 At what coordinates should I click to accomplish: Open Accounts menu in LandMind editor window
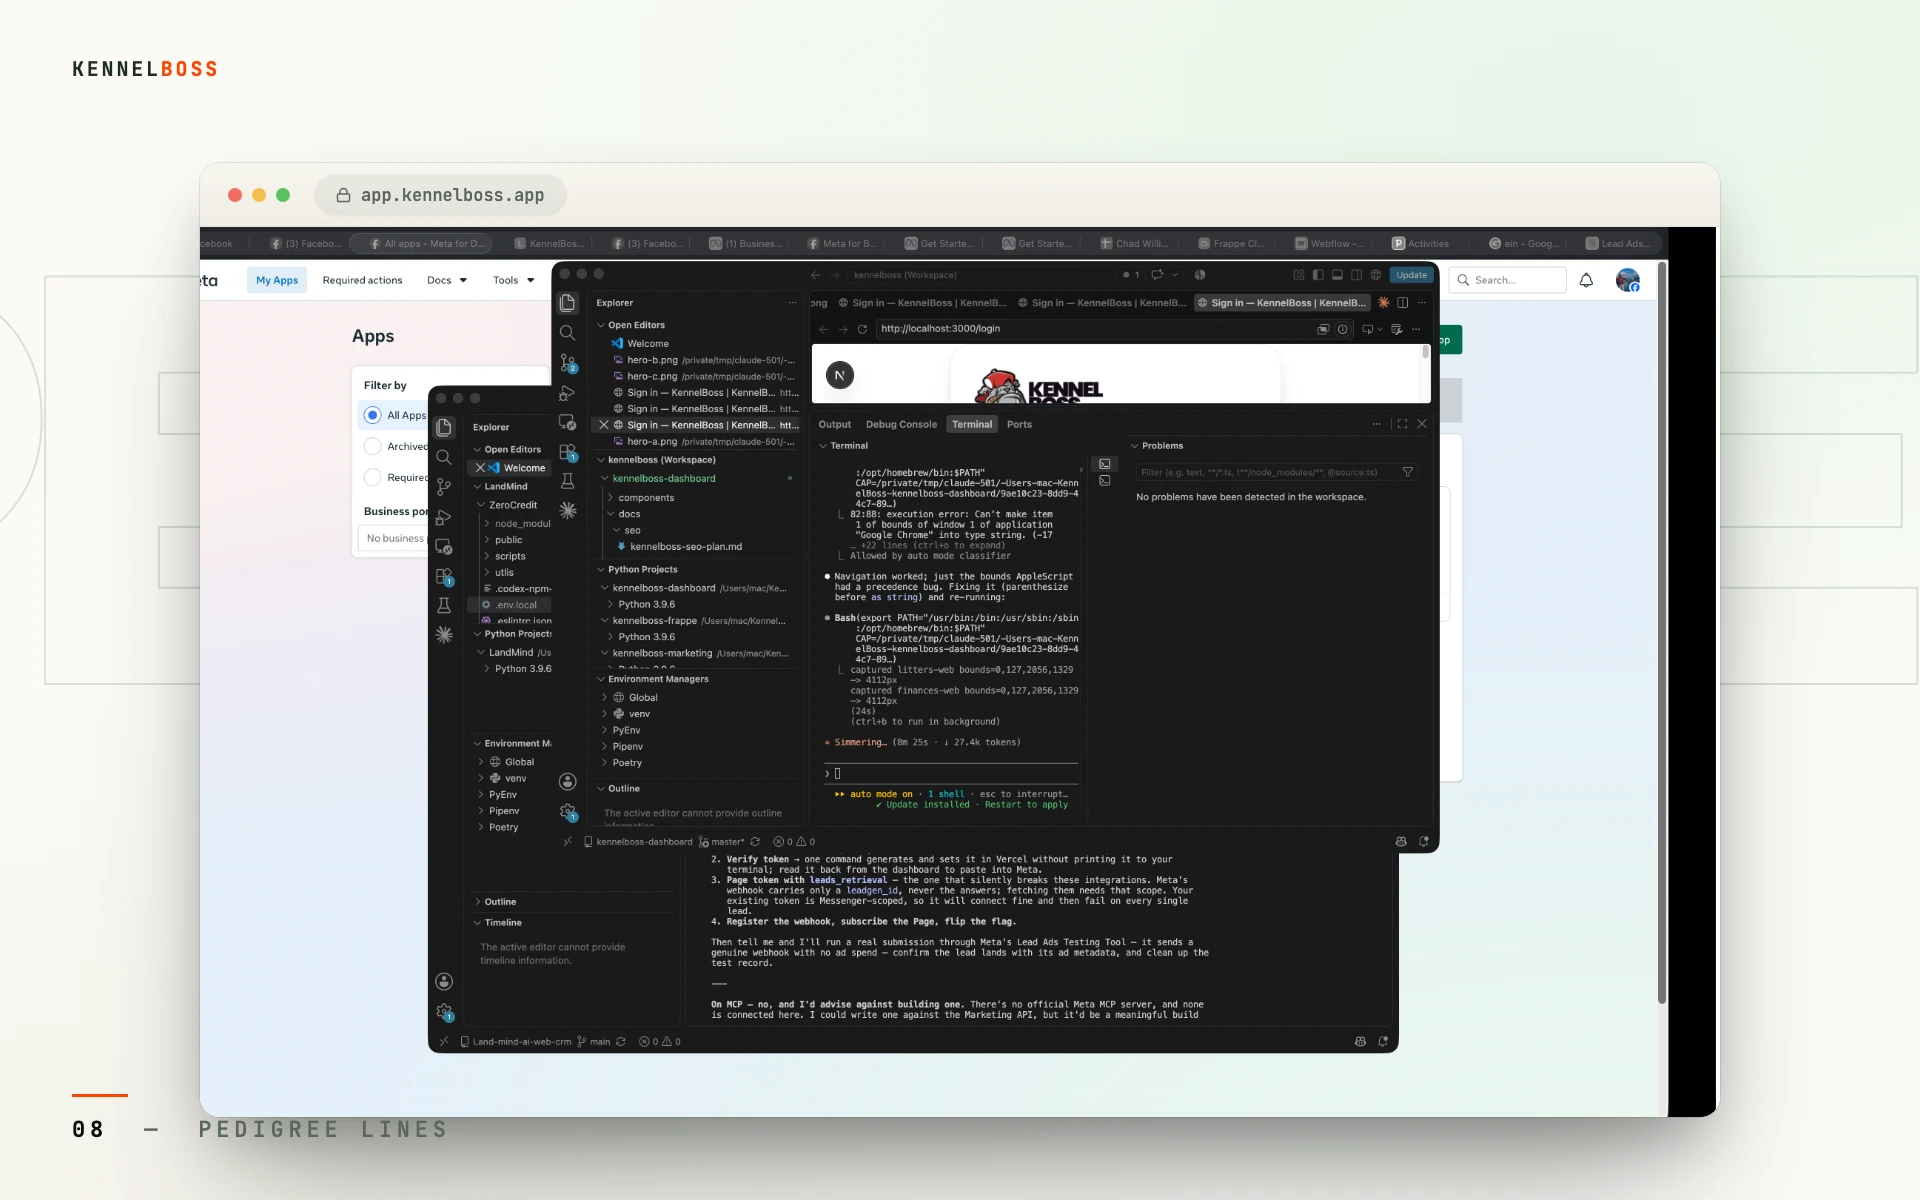pyautogui.click(x=444, y=982)
